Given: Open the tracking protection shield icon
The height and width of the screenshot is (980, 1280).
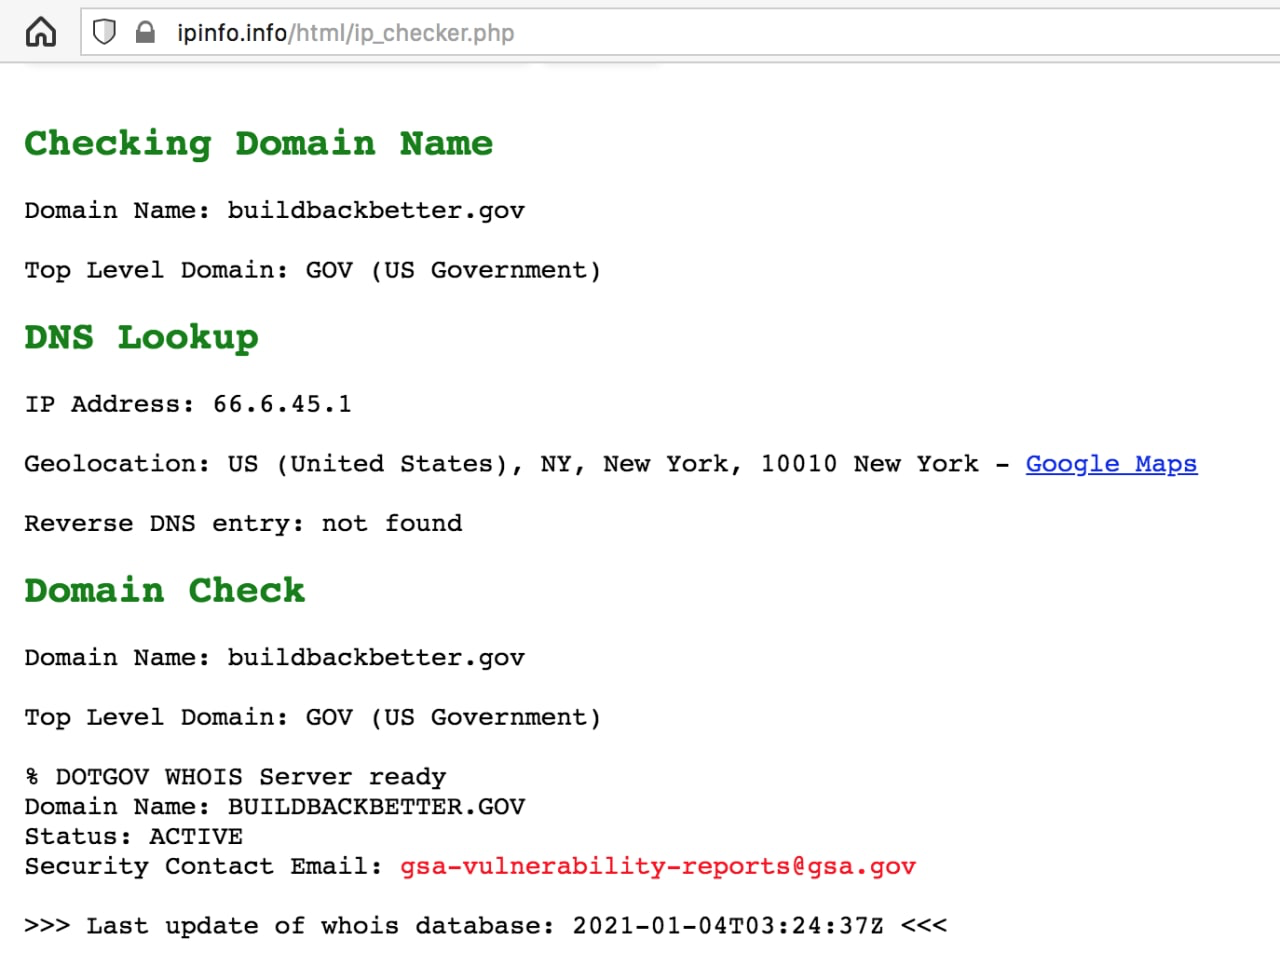Looking at the screenshot, I should coord(104,33).
